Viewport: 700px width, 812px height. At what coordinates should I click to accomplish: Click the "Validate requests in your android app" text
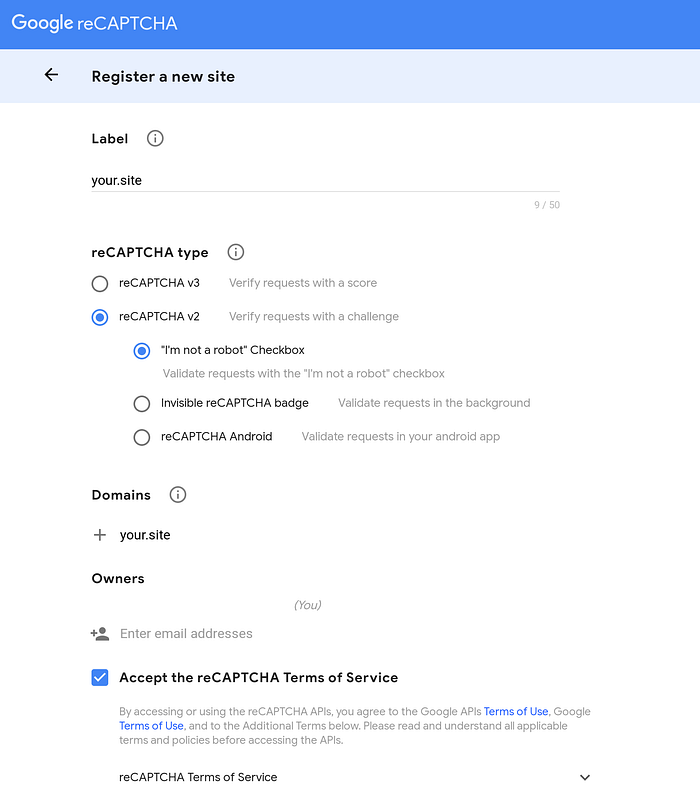(401, 437)
